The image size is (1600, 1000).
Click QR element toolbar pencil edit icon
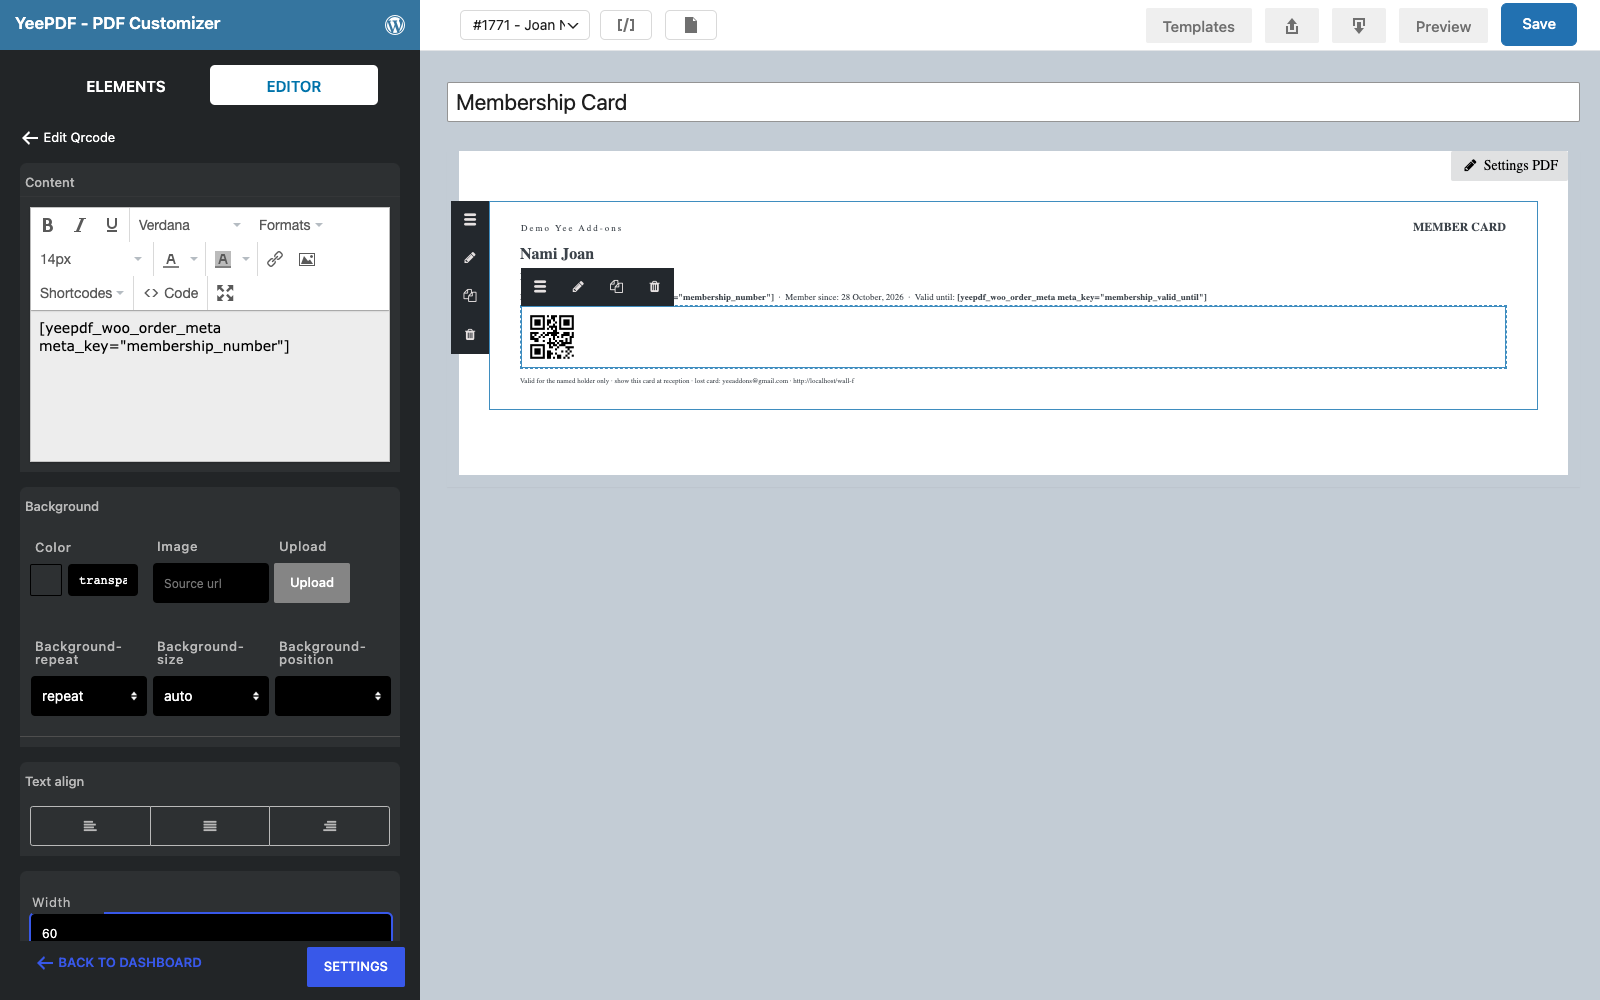tap(578, 287)
